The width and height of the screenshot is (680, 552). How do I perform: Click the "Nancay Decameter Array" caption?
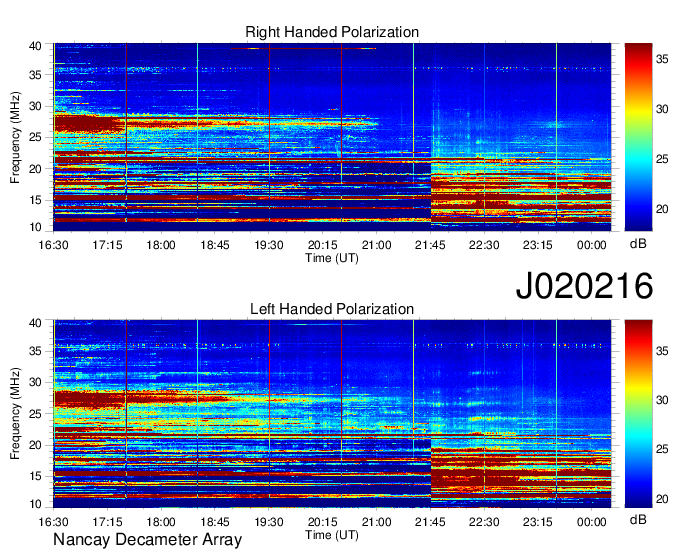(147, 540)
